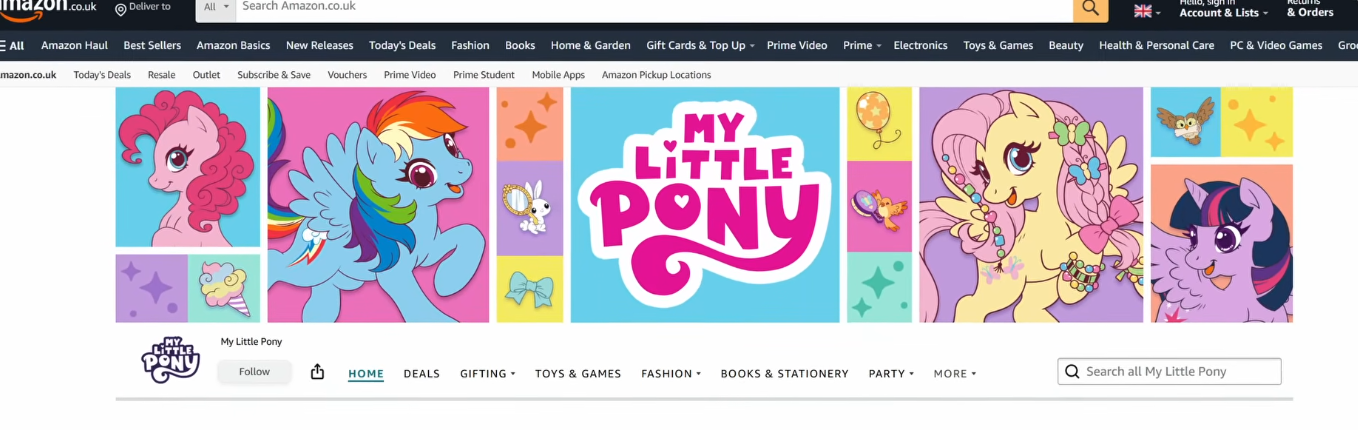Open the Account & Lists menu
Screen dimensions: 1358x430
1223,9
